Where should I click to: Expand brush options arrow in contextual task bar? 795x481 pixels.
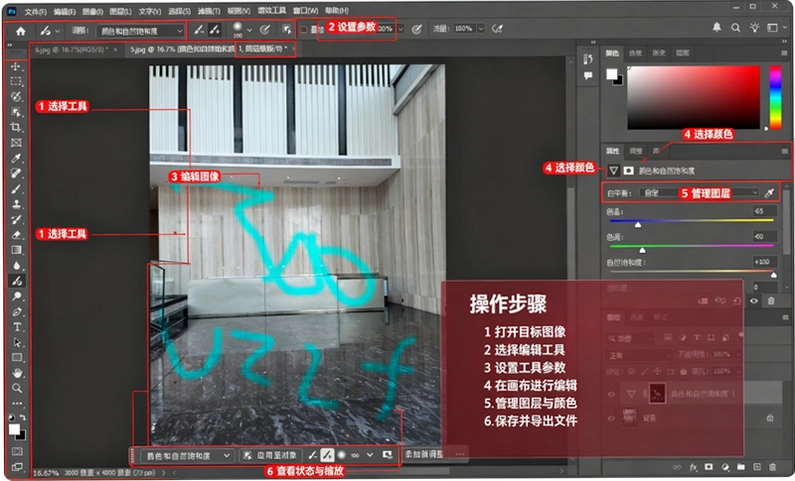coord(370,455)
